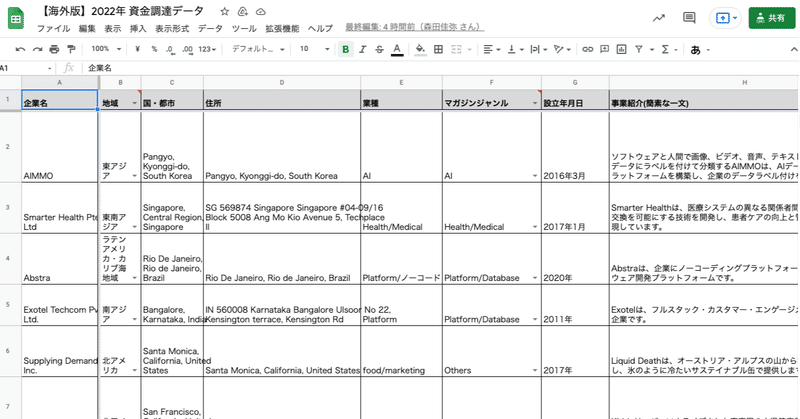The height and width of the screenshot is (419, 800).
Task: Insert a chart
Action: point(621,50)
